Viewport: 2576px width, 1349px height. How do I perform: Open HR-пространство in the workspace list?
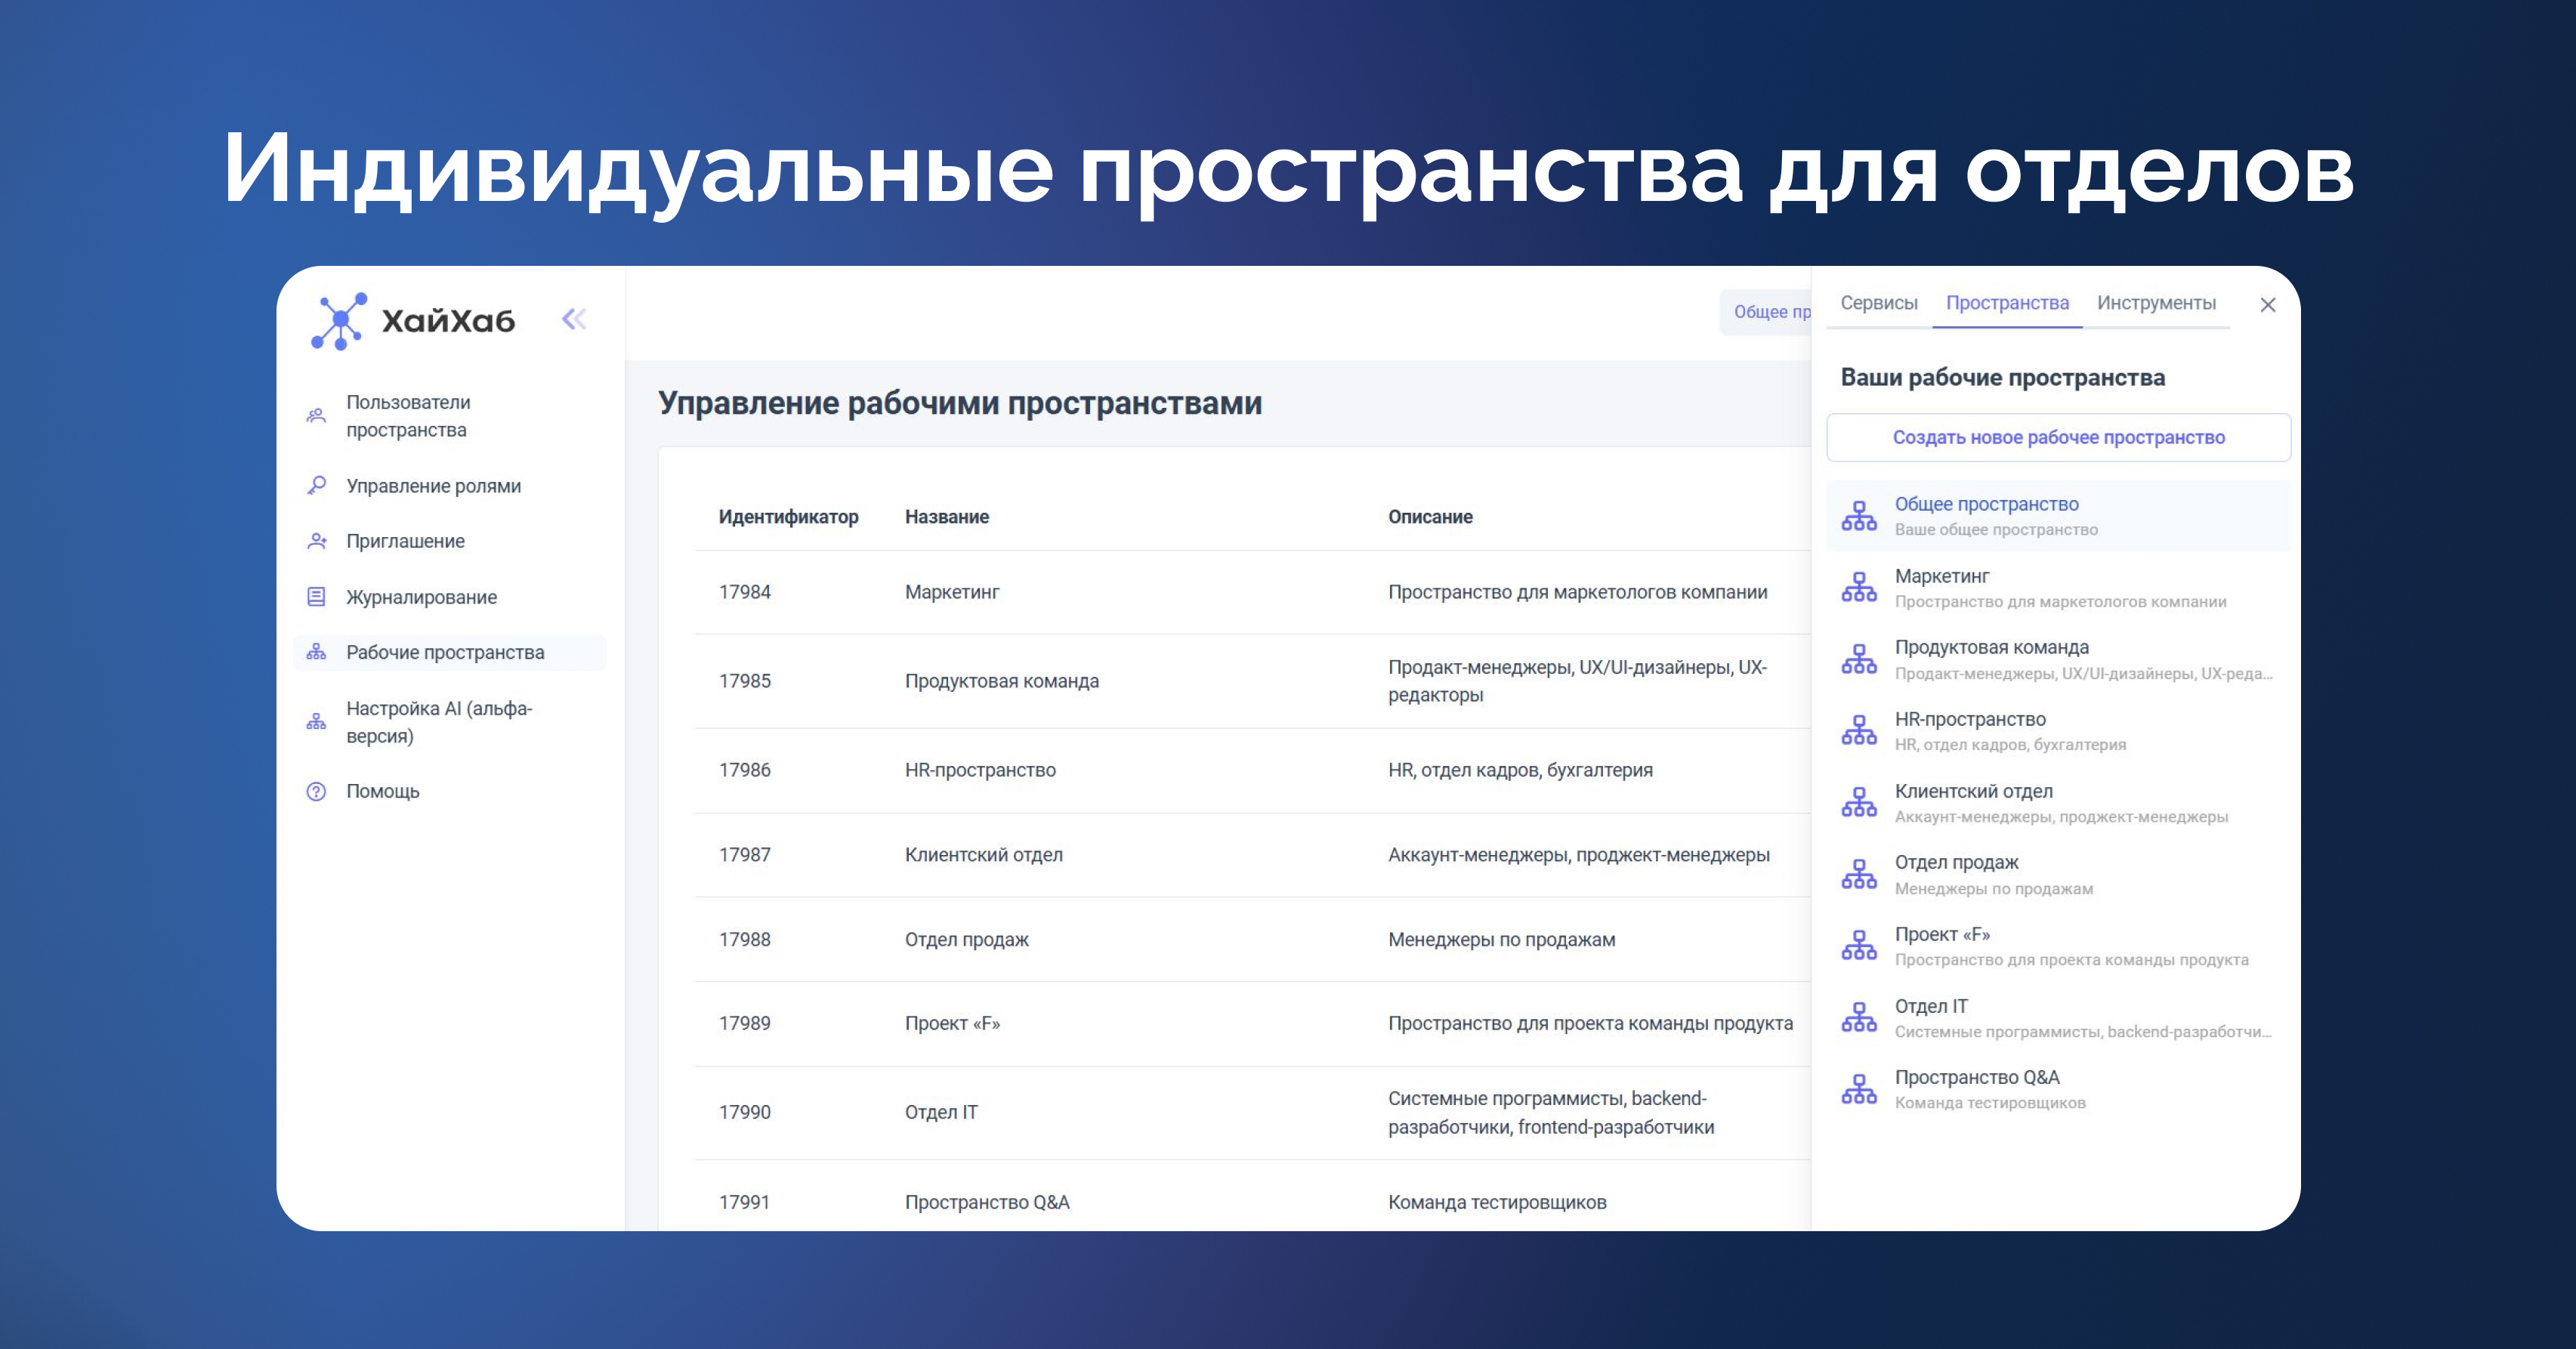pyautogui.click(x=1969, y=720)
